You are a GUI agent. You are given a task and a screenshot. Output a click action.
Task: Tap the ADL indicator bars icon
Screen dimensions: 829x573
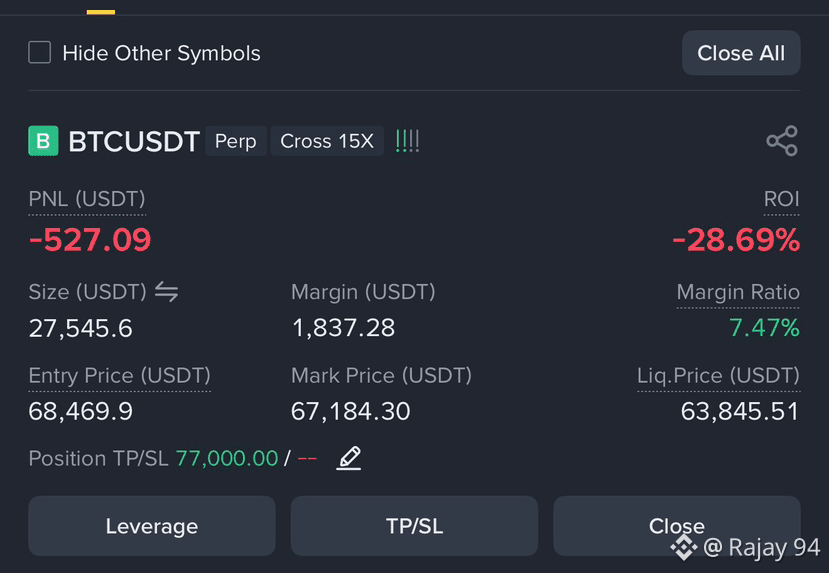pyautogui.click(x=407, y=141)
